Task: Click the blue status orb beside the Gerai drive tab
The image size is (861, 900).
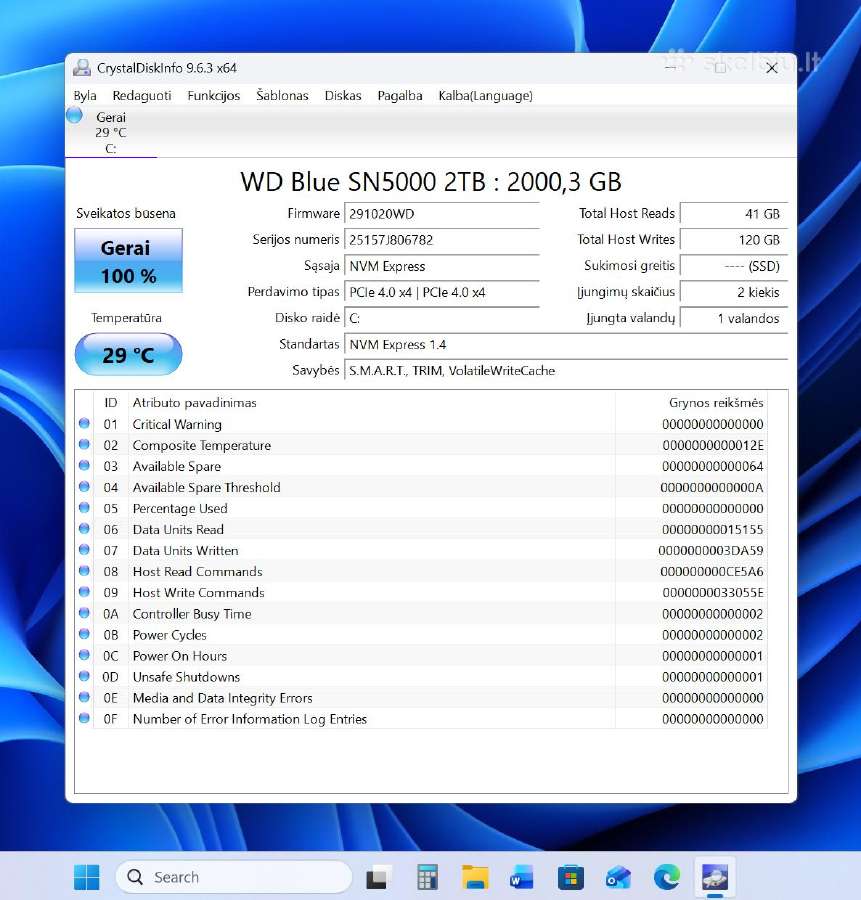Action: [75, 115]
